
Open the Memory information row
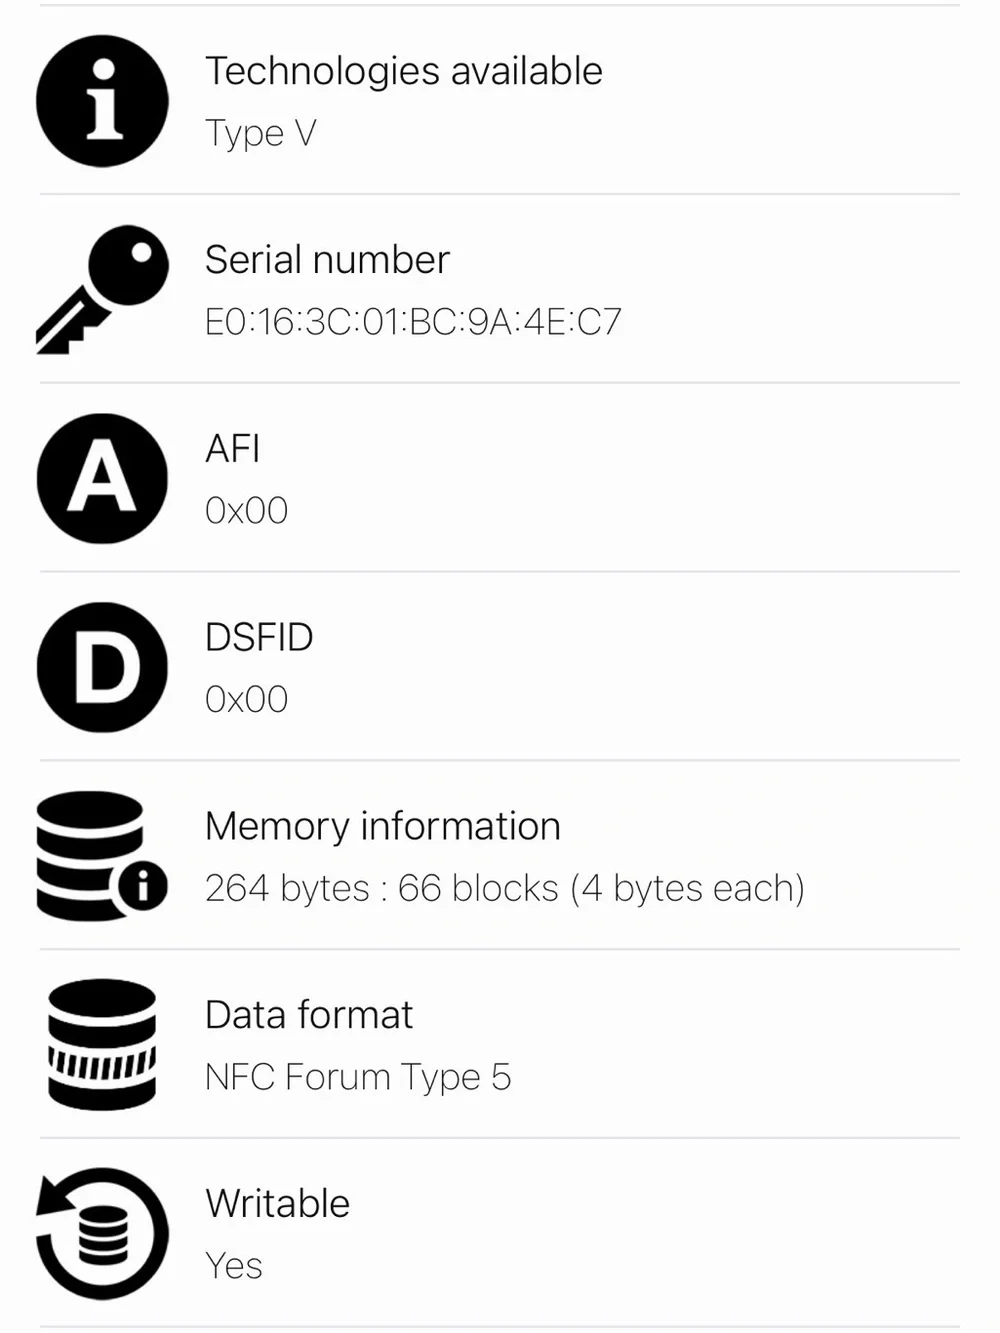(500, 856)
